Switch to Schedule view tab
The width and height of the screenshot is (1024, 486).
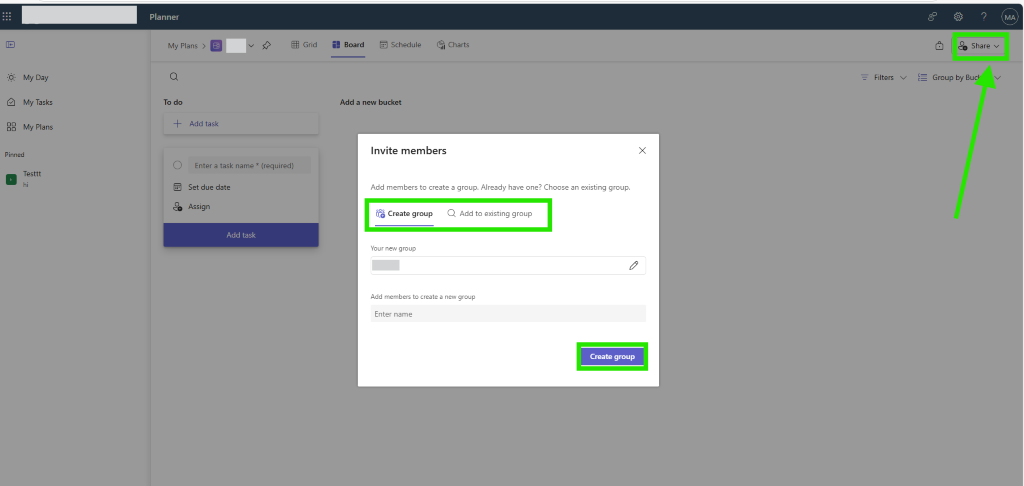pos(400,45)
